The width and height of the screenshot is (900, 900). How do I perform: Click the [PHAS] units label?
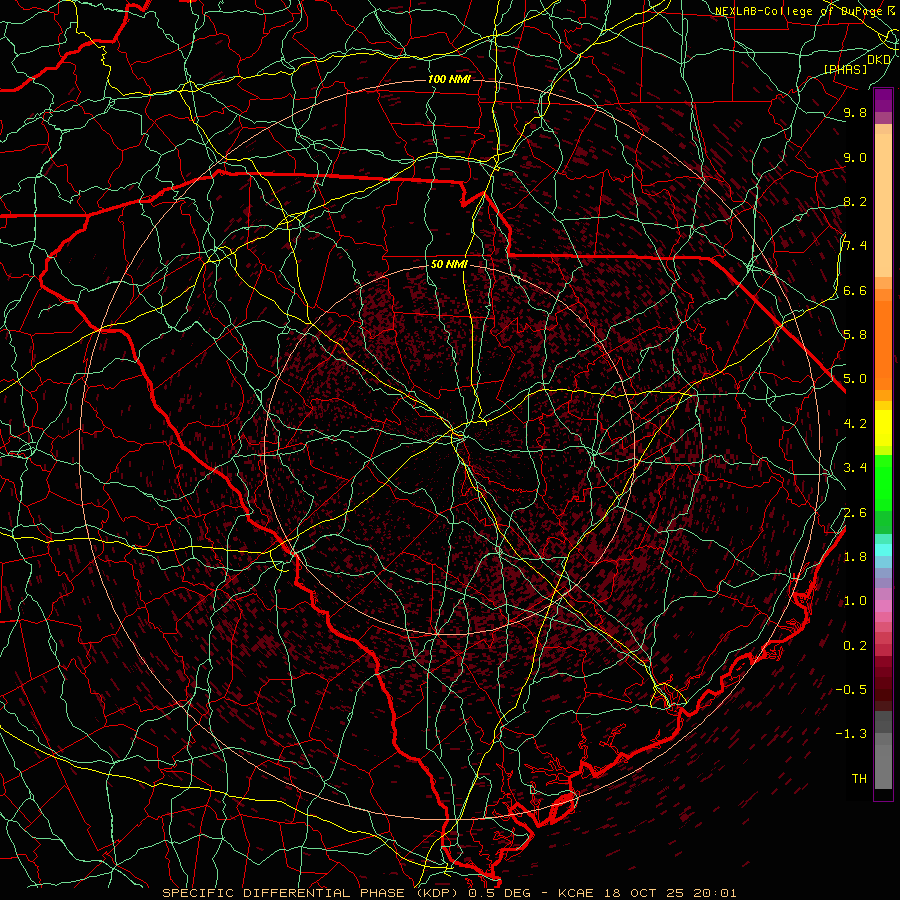(x=845, y=69)
